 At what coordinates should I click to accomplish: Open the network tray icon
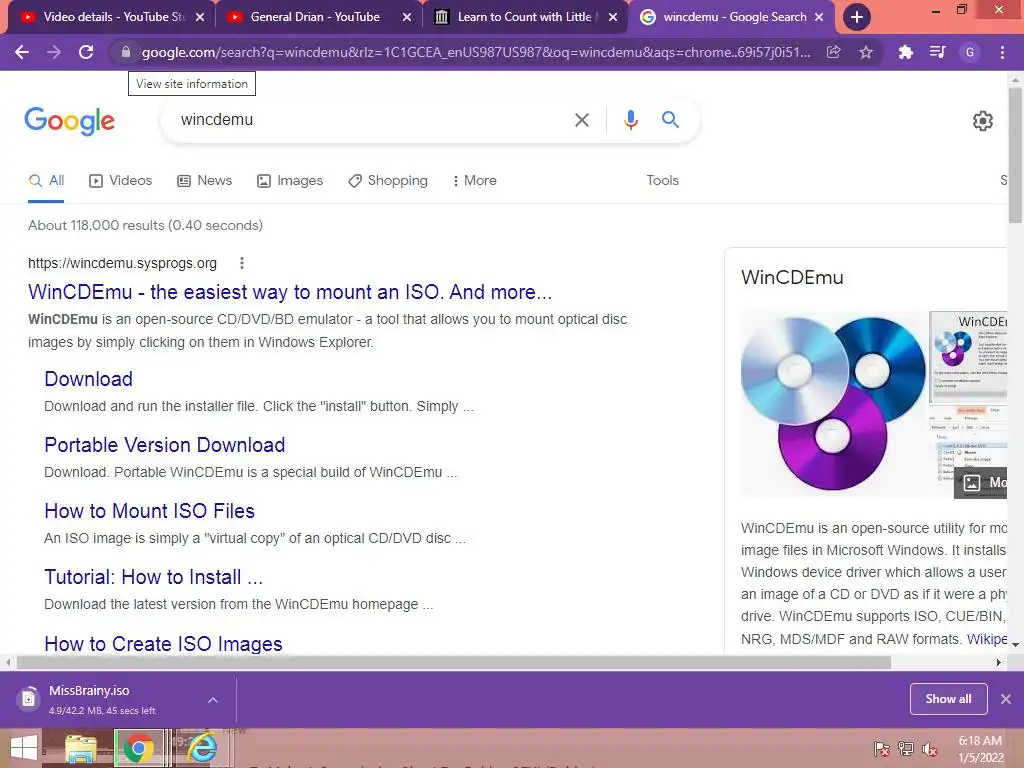point(905,749)
